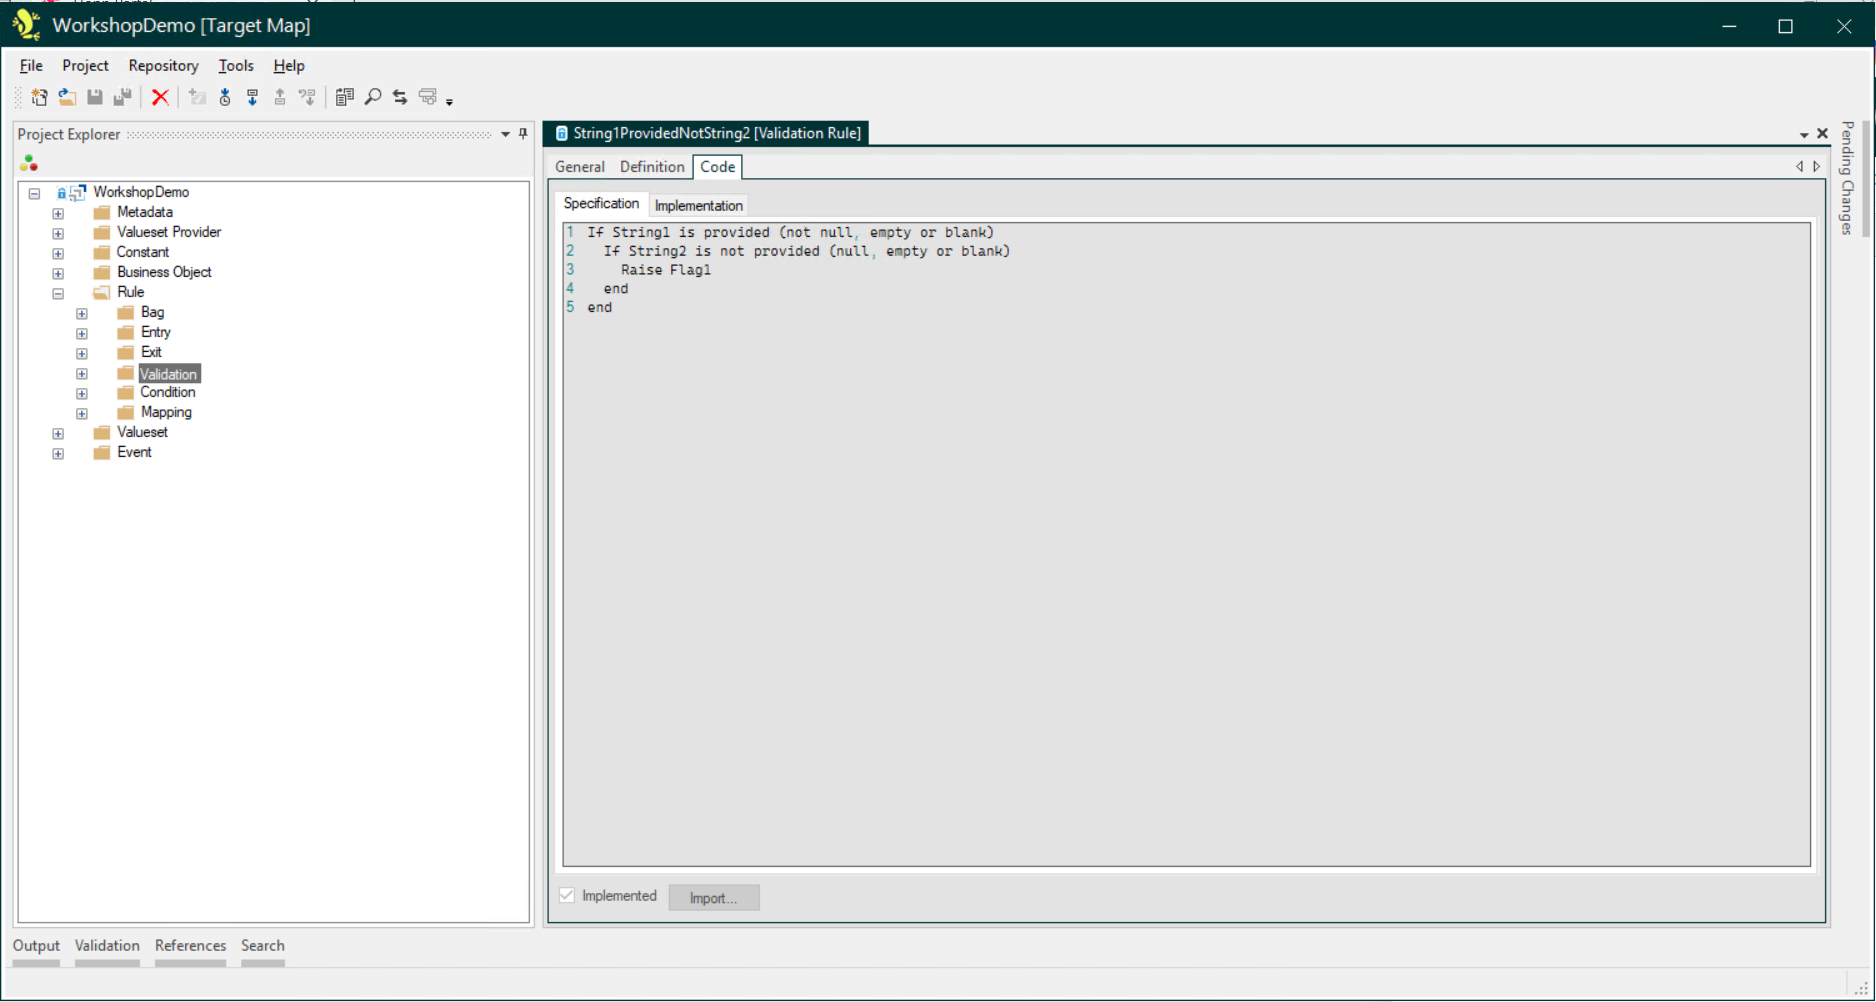Delete the selection with the red X icon

point(160,97)
